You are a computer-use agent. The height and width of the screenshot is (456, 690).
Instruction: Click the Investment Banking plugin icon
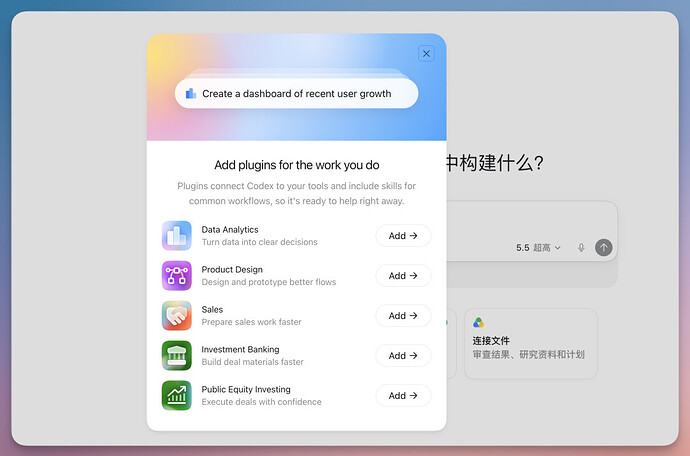click(x=176, y=356)
